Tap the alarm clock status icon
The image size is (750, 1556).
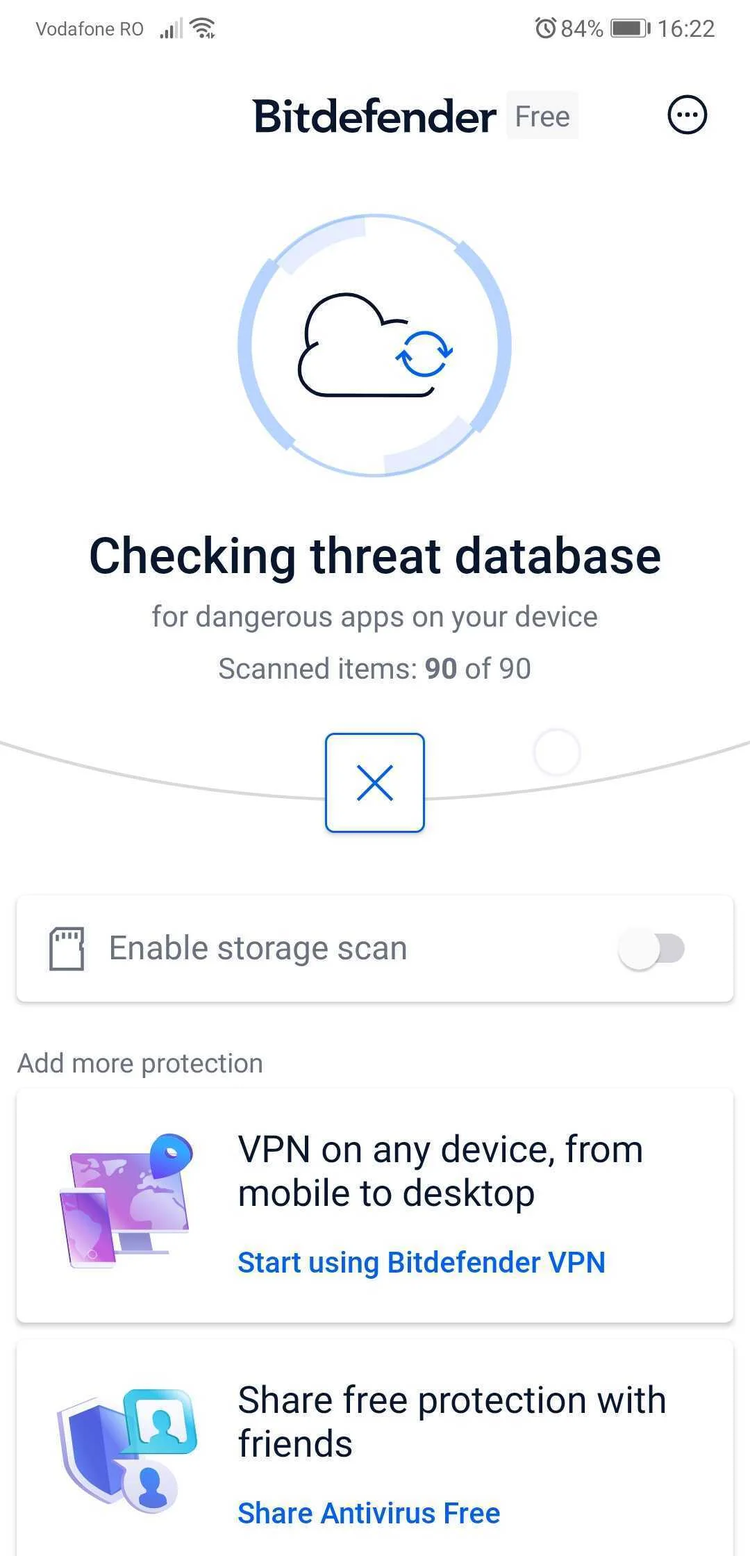pyautogui.click(x=545, y=28)
